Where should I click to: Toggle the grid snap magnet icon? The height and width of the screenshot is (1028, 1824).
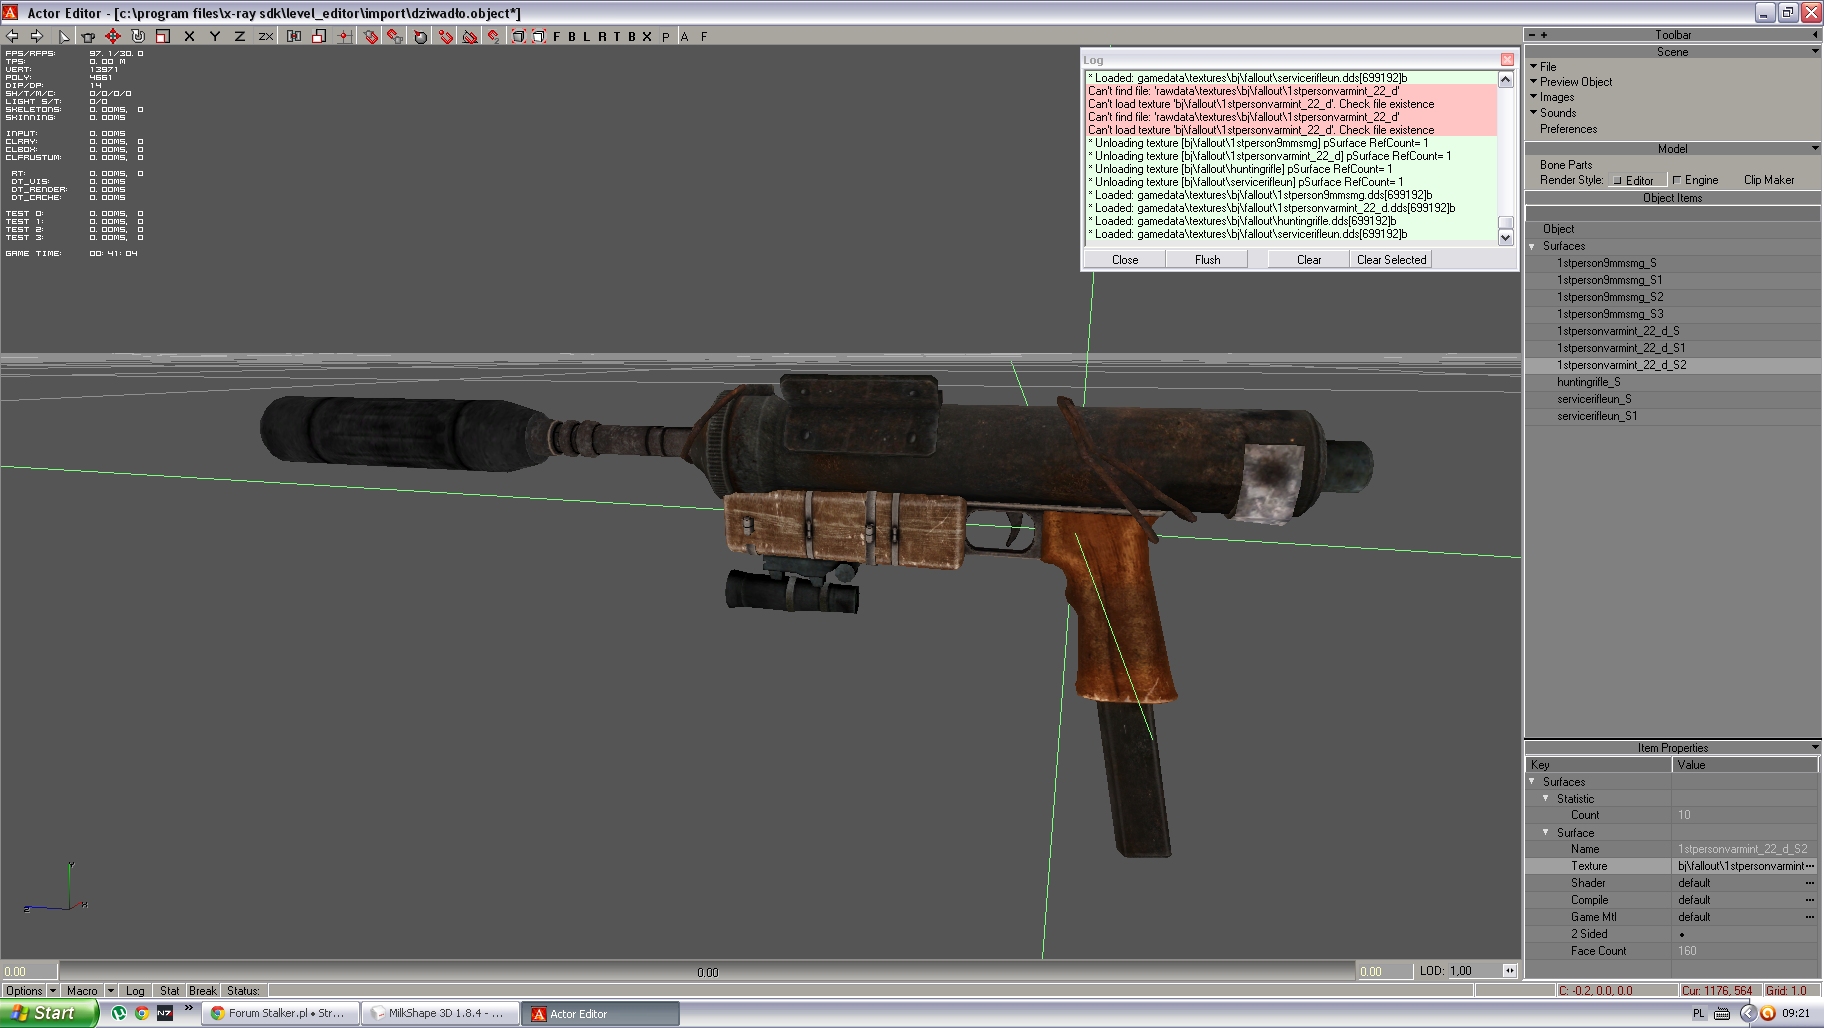coord(370,36)
